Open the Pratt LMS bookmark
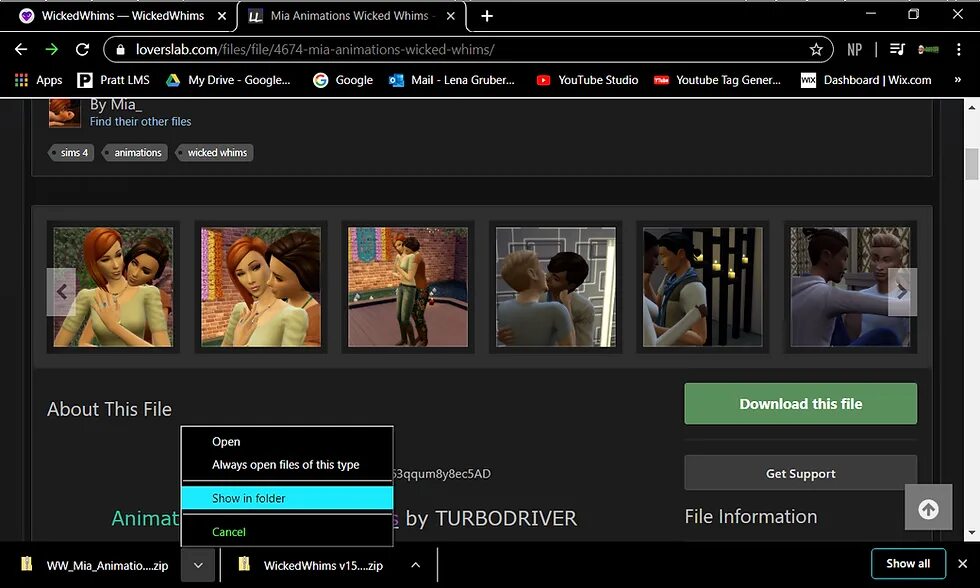 [x=113, y=80]
